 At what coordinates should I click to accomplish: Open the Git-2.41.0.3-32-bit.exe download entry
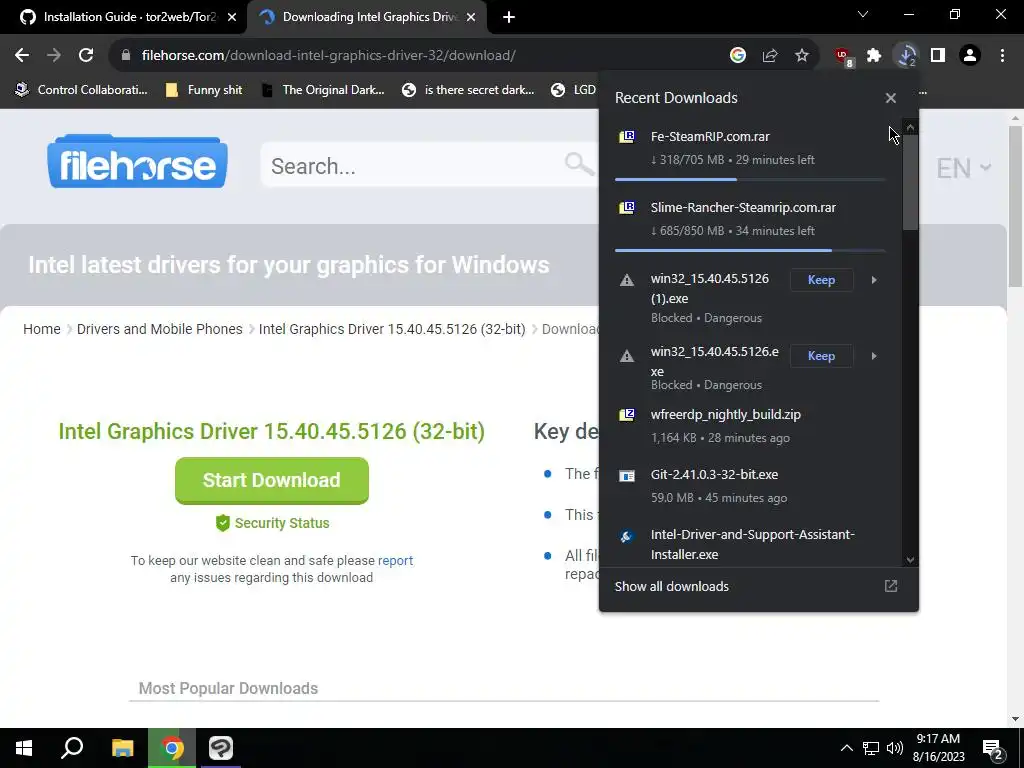pyautogui.click(x=750, y=486)
